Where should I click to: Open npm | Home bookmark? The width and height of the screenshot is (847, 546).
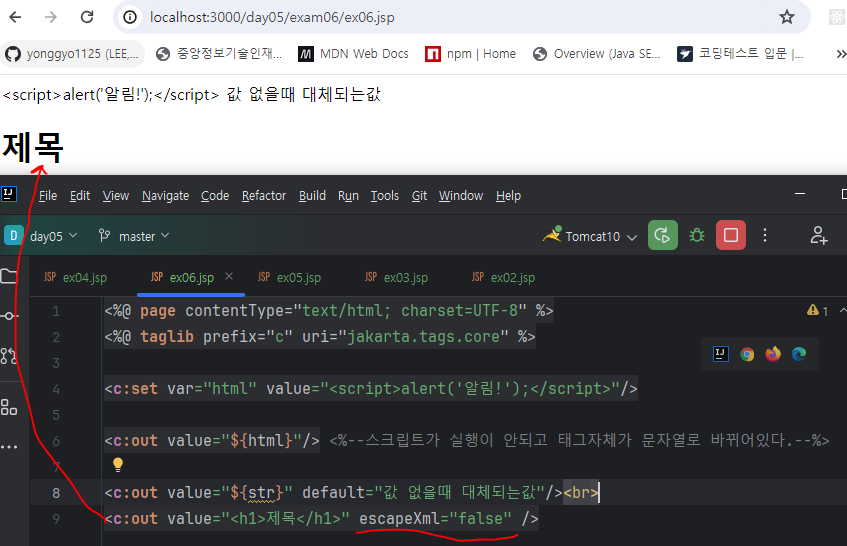(x=470, y=54)
